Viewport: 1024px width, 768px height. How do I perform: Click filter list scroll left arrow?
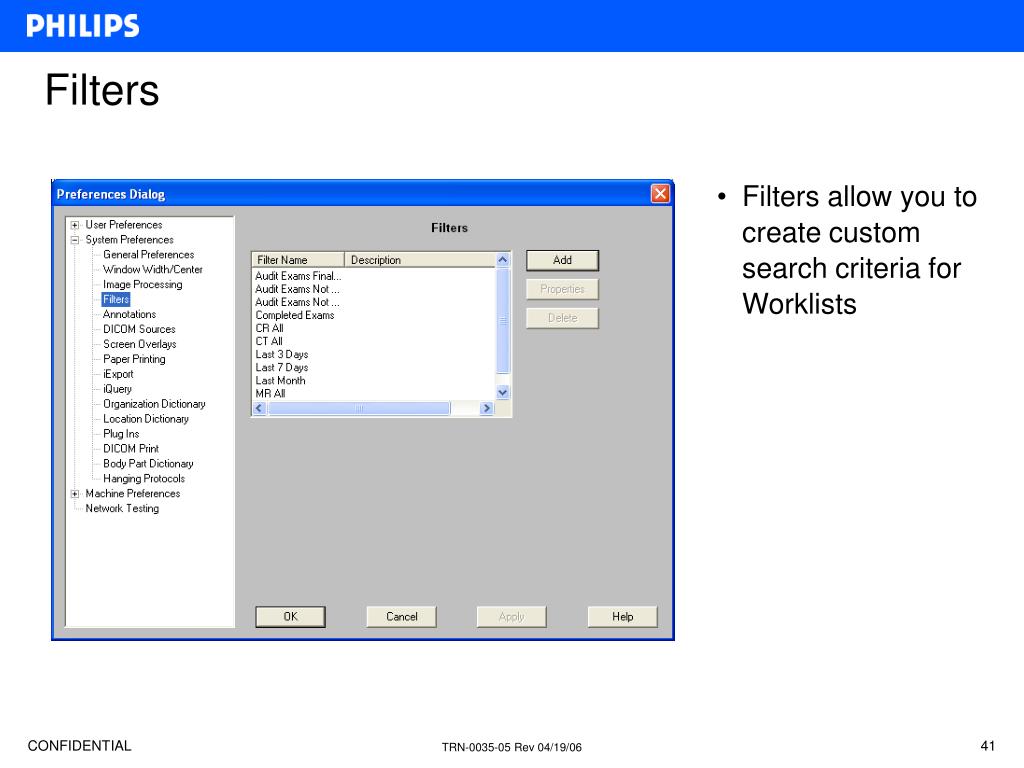(259, 408)
